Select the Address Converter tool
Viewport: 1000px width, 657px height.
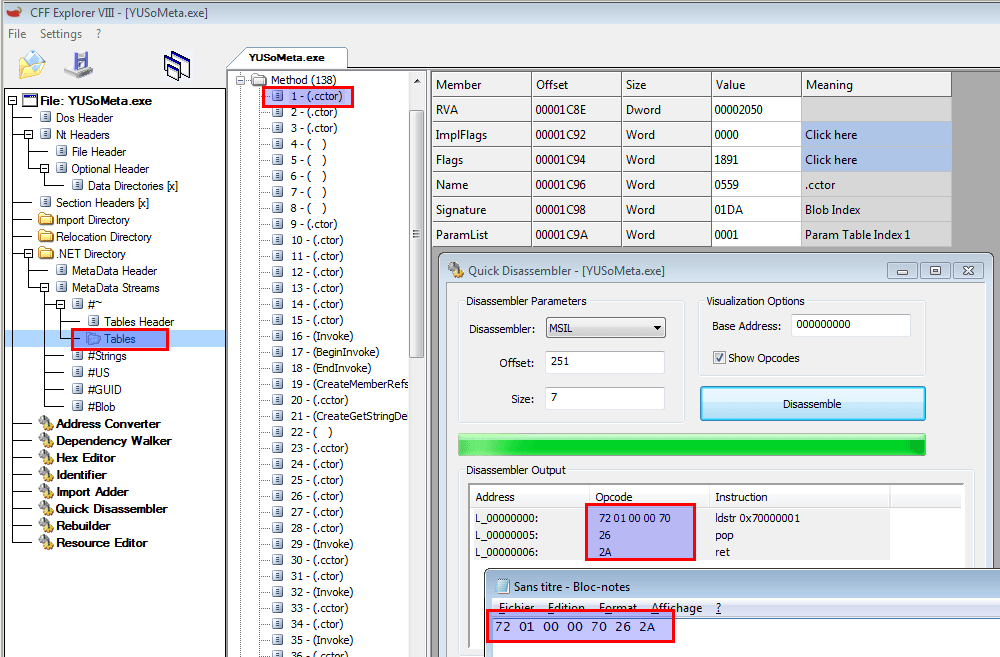coord(110,423)
